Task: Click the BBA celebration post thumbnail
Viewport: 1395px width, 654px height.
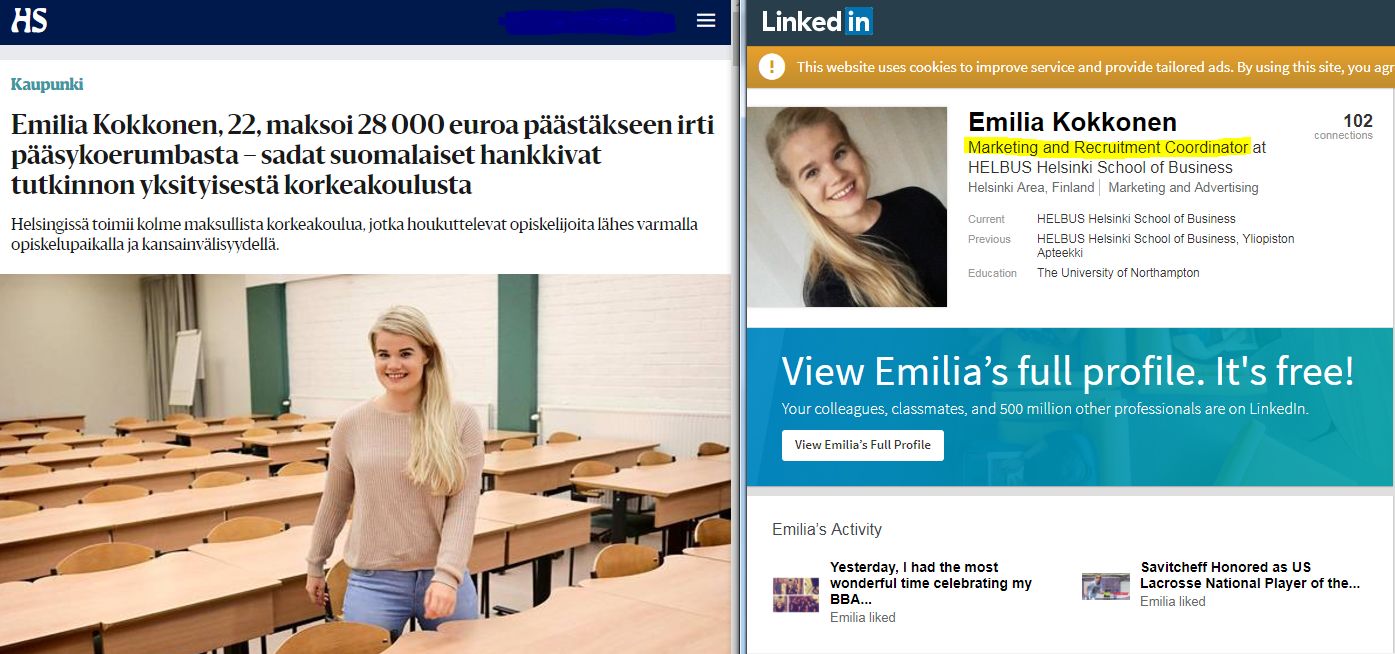Action: (796, 594)
